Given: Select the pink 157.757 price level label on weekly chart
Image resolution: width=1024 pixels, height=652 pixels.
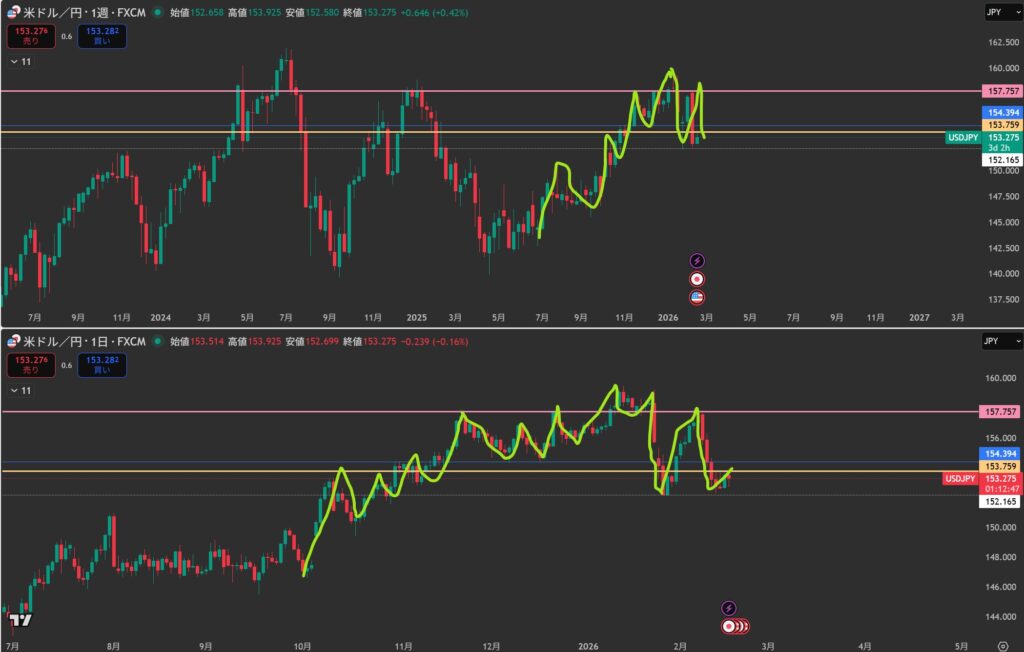Looking at the screenshot, I should point(1001,91).
